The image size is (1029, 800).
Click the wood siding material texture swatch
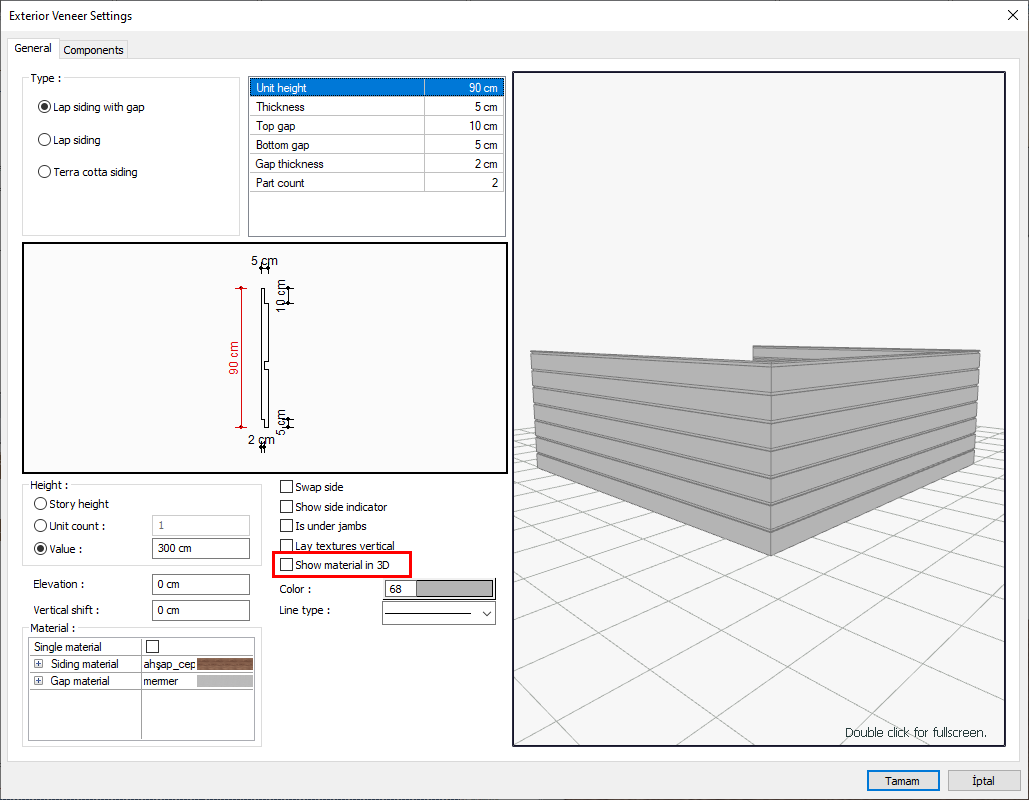pyautogui.click(x=225, y=664)
